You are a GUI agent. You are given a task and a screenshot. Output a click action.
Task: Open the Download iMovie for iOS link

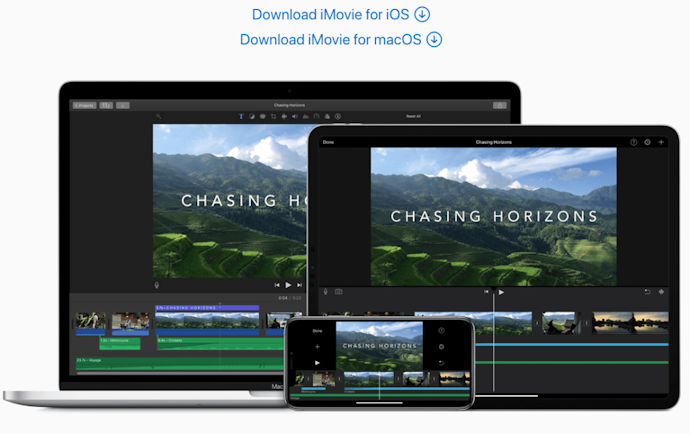coord(341,15)
